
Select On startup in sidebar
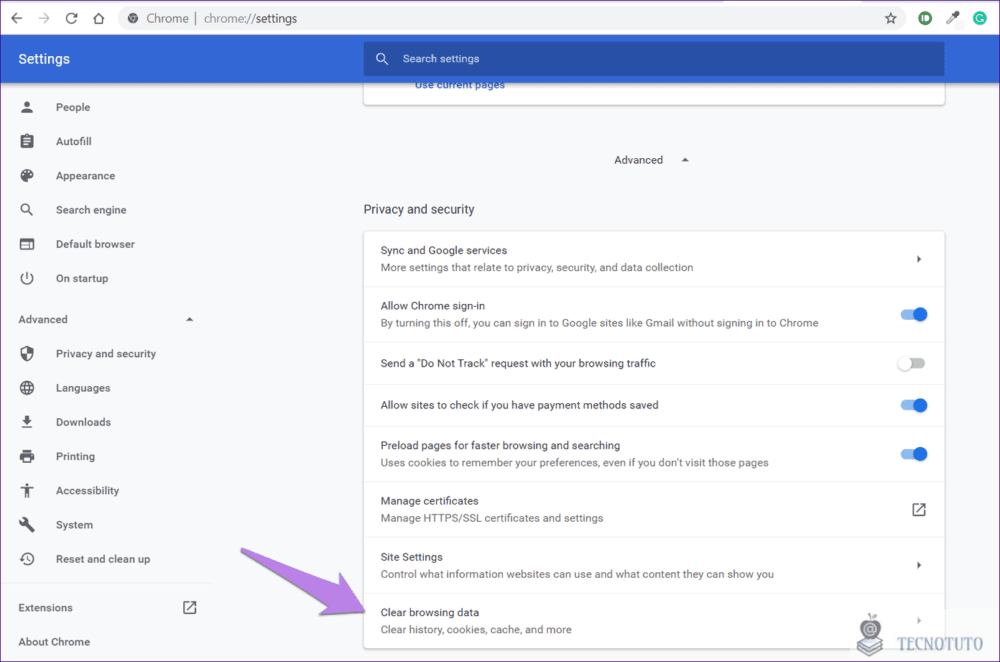(82, 278)
